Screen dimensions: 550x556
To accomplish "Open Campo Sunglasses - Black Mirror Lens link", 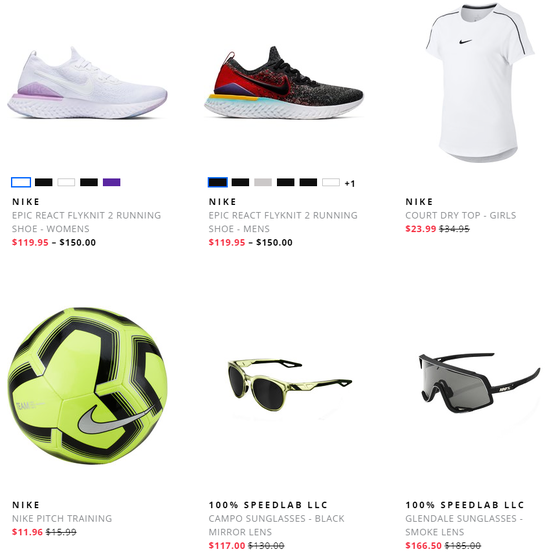I will 277,525.
